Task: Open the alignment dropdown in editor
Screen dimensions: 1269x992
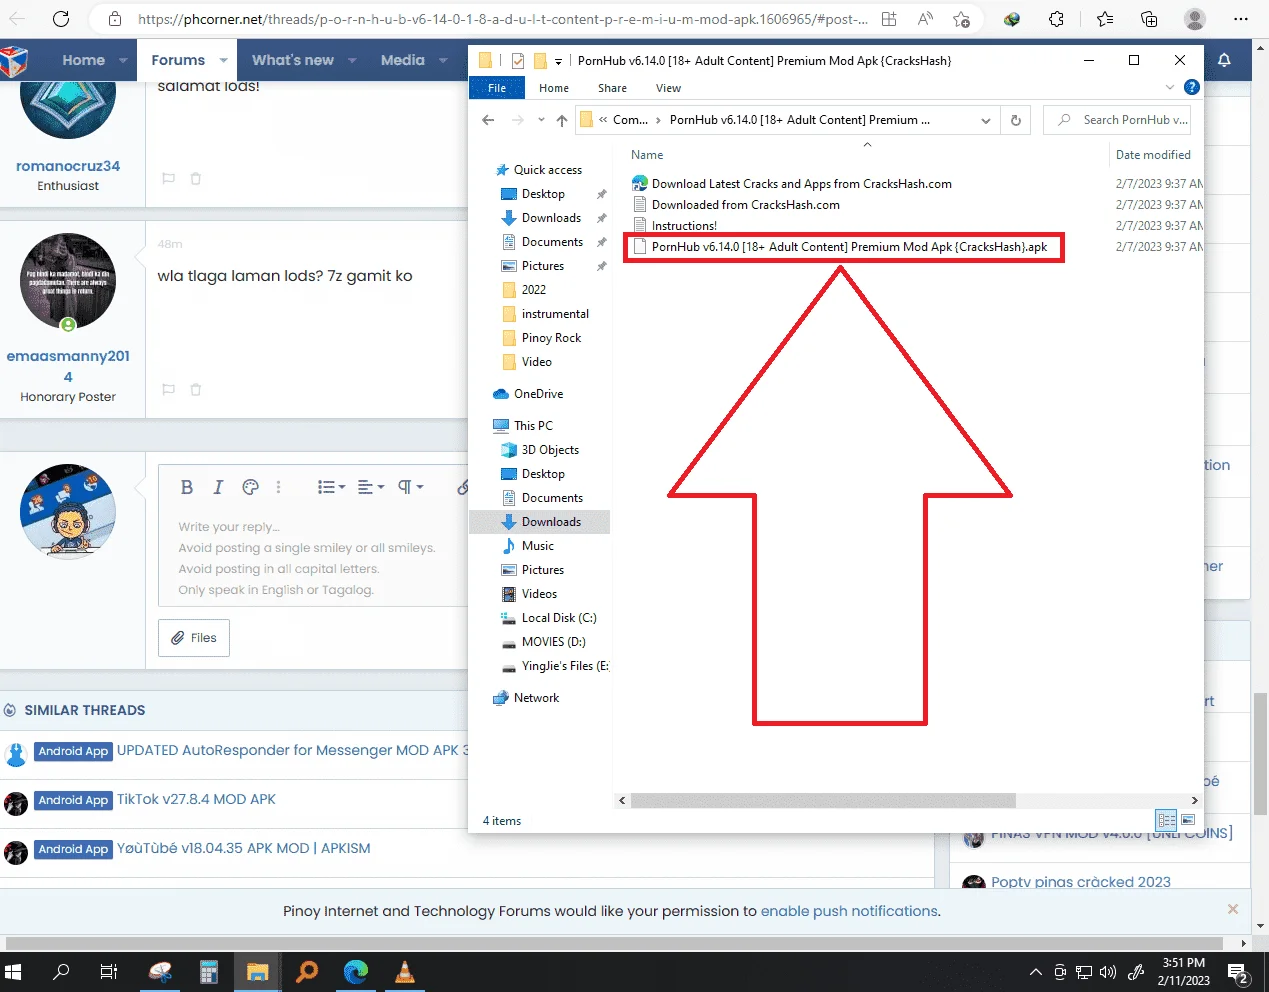Action: [x=371, y=487]
